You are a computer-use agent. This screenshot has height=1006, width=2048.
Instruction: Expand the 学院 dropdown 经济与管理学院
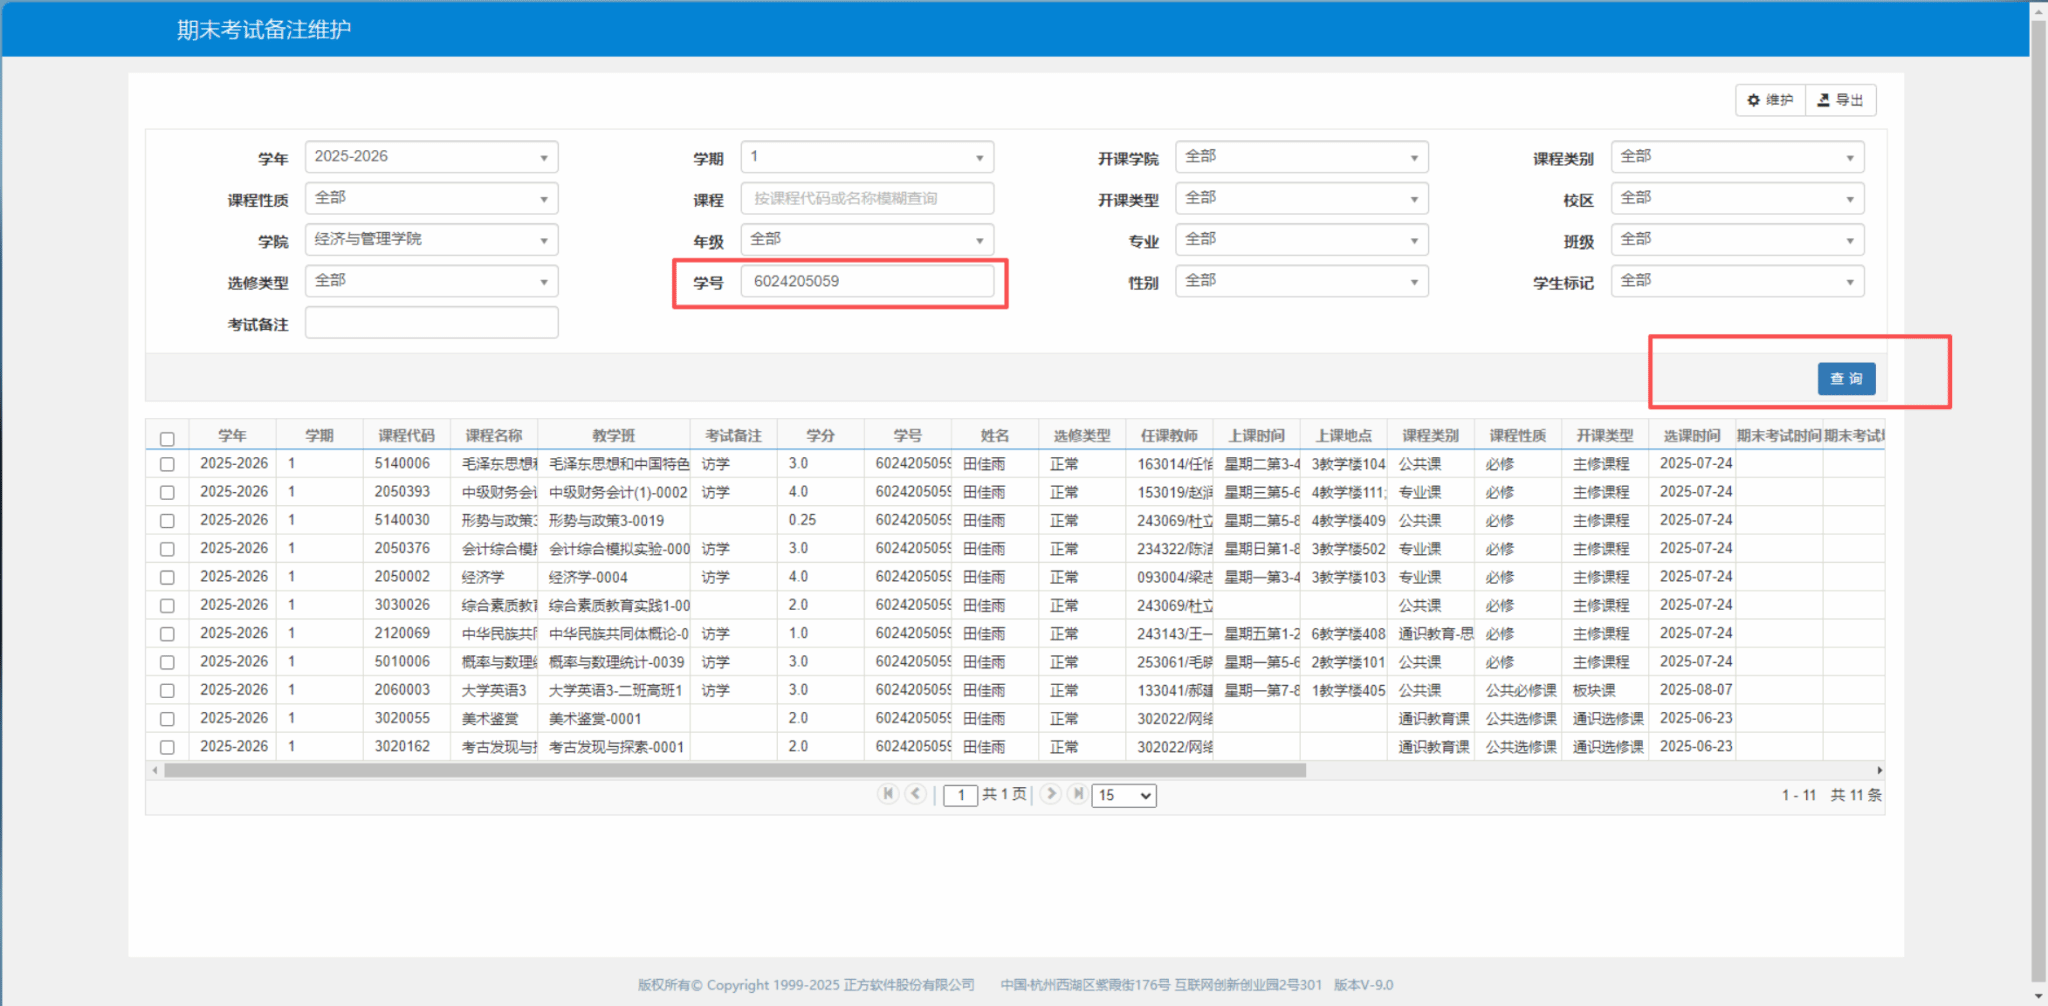(431, 240)
